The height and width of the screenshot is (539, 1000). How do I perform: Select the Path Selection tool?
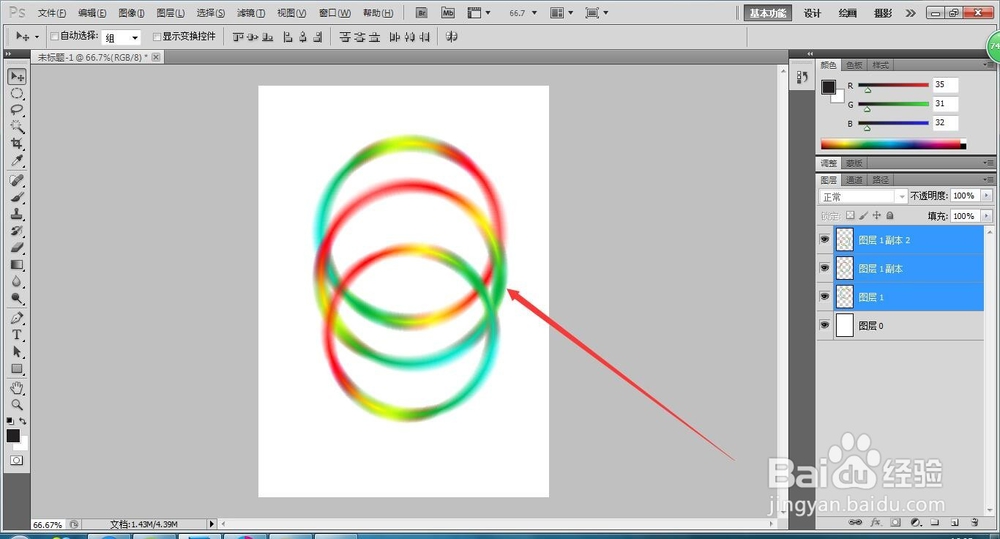tap(17, 351)
